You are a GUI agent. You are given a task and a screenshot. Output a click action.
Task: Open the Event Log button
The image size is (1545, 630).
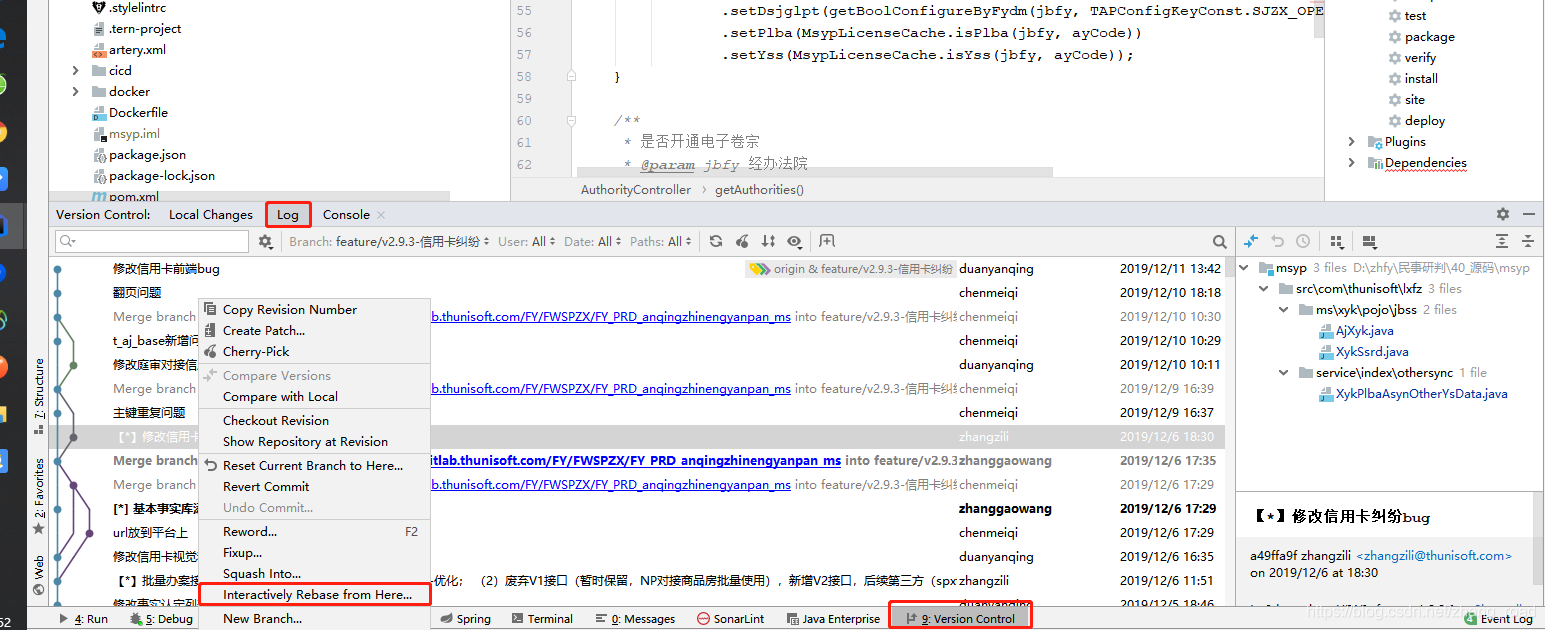pos(1497,619)
